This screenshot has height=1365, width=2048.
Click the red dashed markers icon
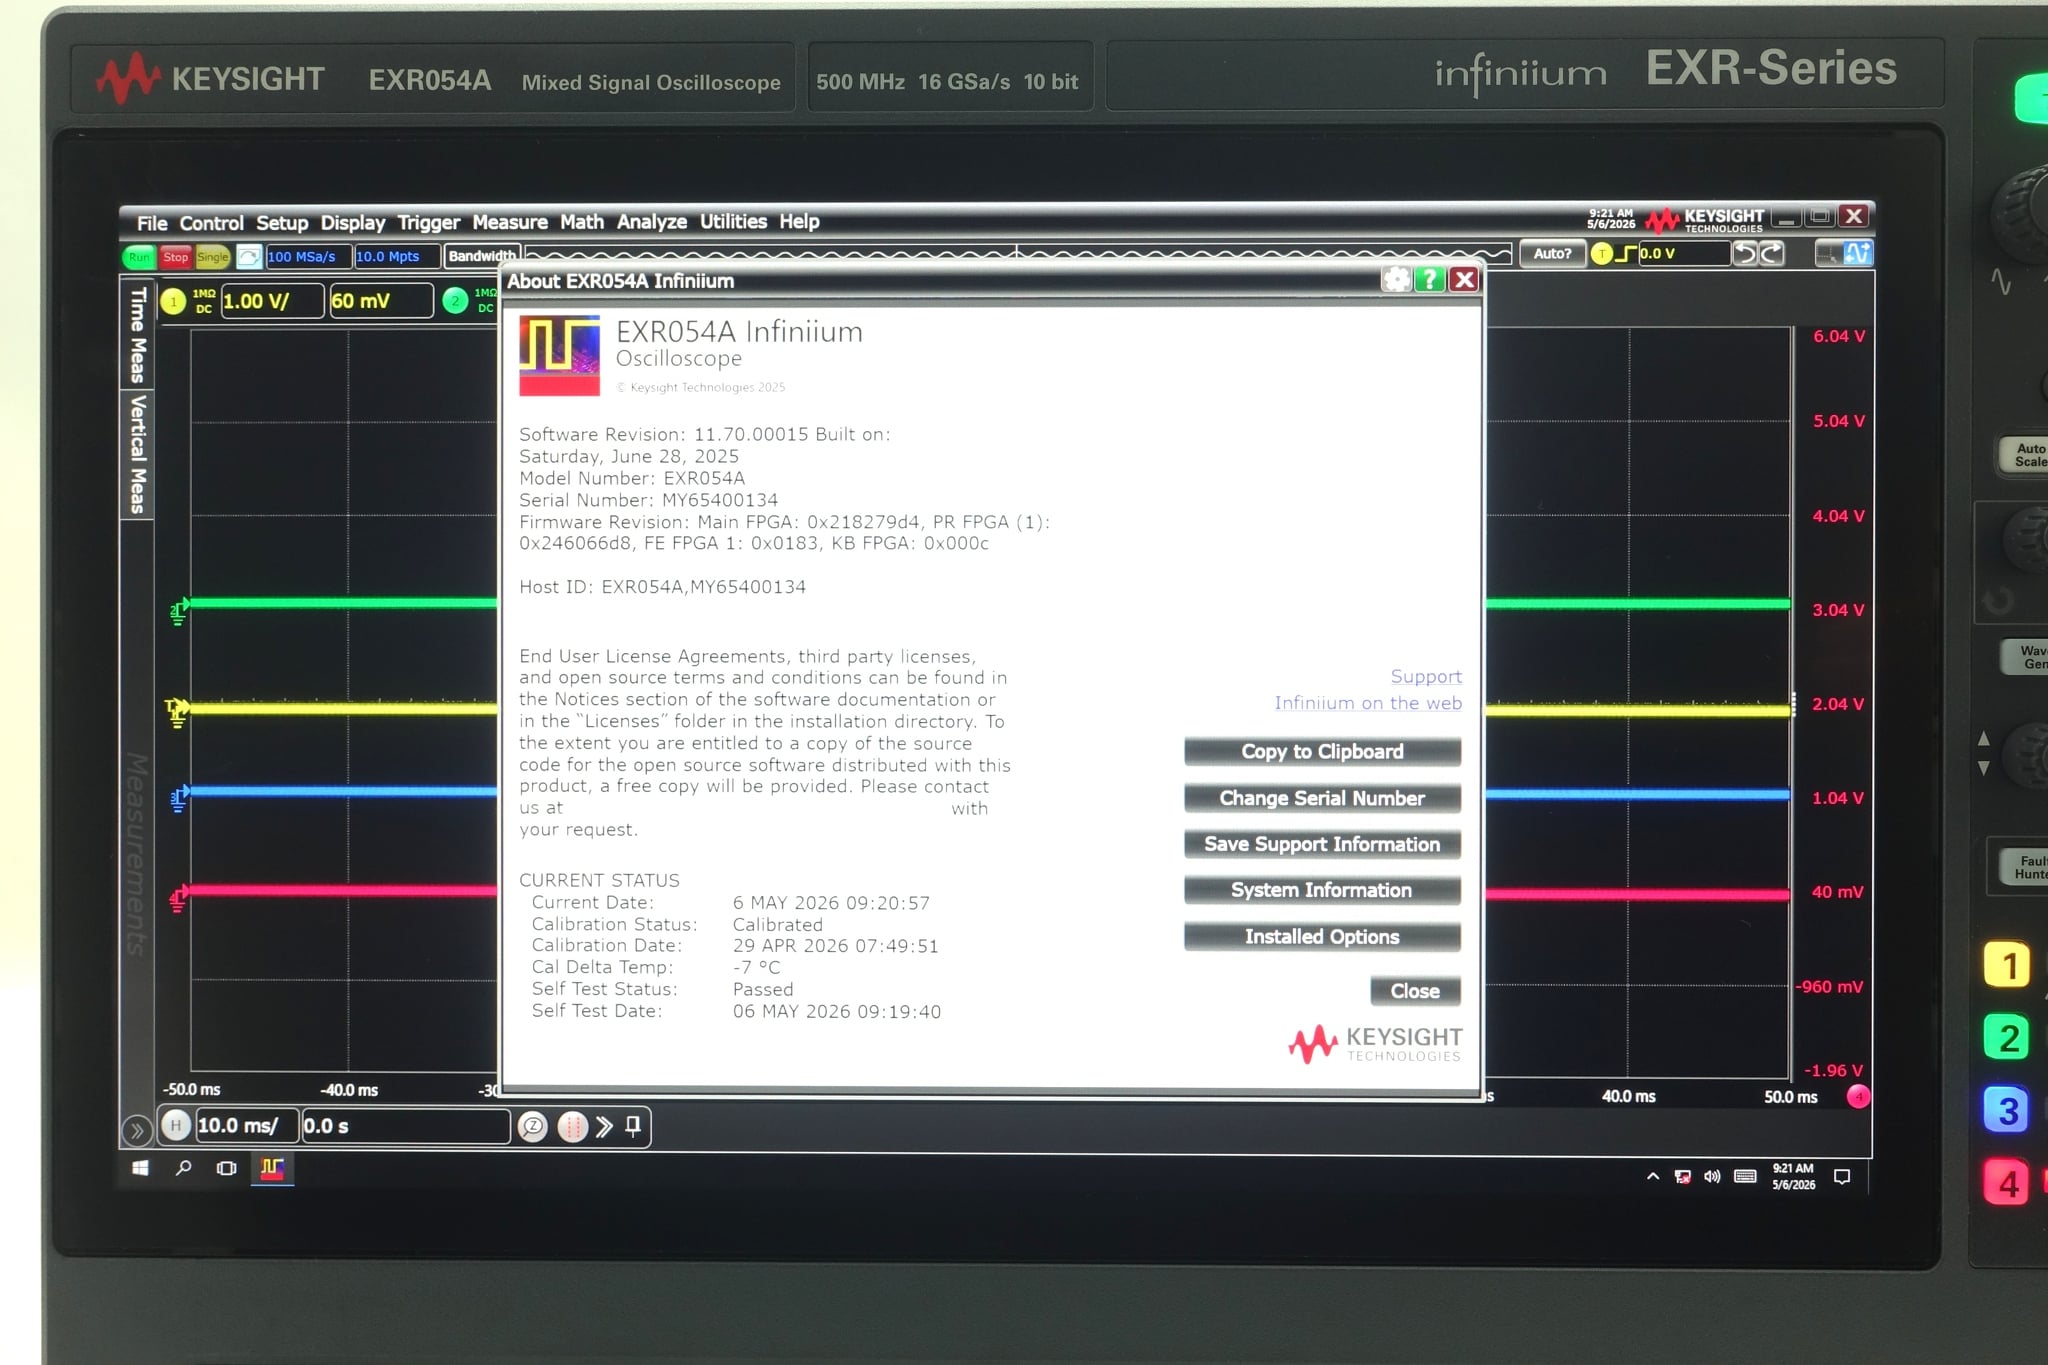pos(572,1127)
